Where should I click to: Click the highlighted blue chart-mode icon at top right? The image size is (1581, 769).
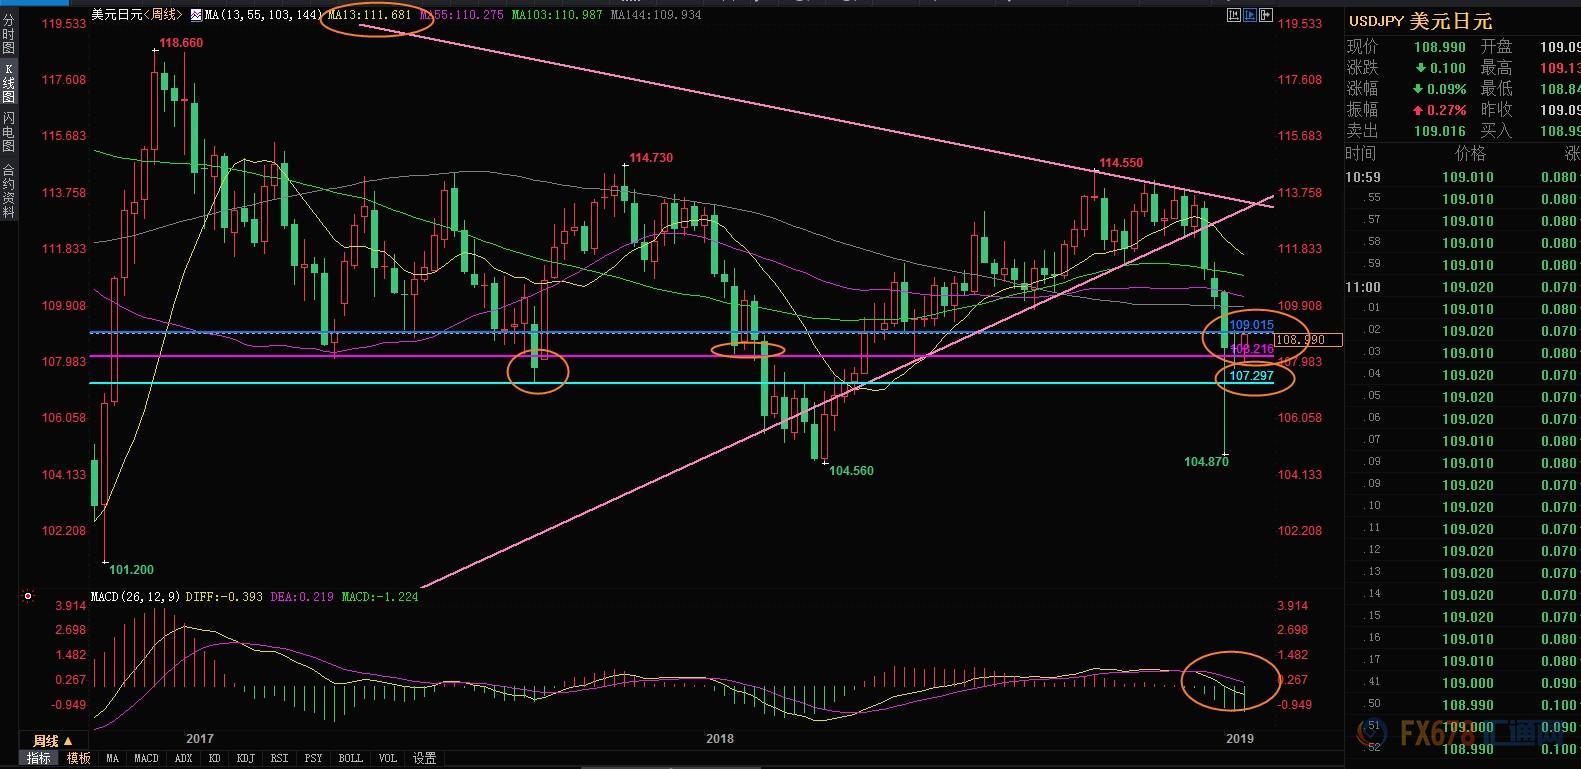[x=1250, y=15]
